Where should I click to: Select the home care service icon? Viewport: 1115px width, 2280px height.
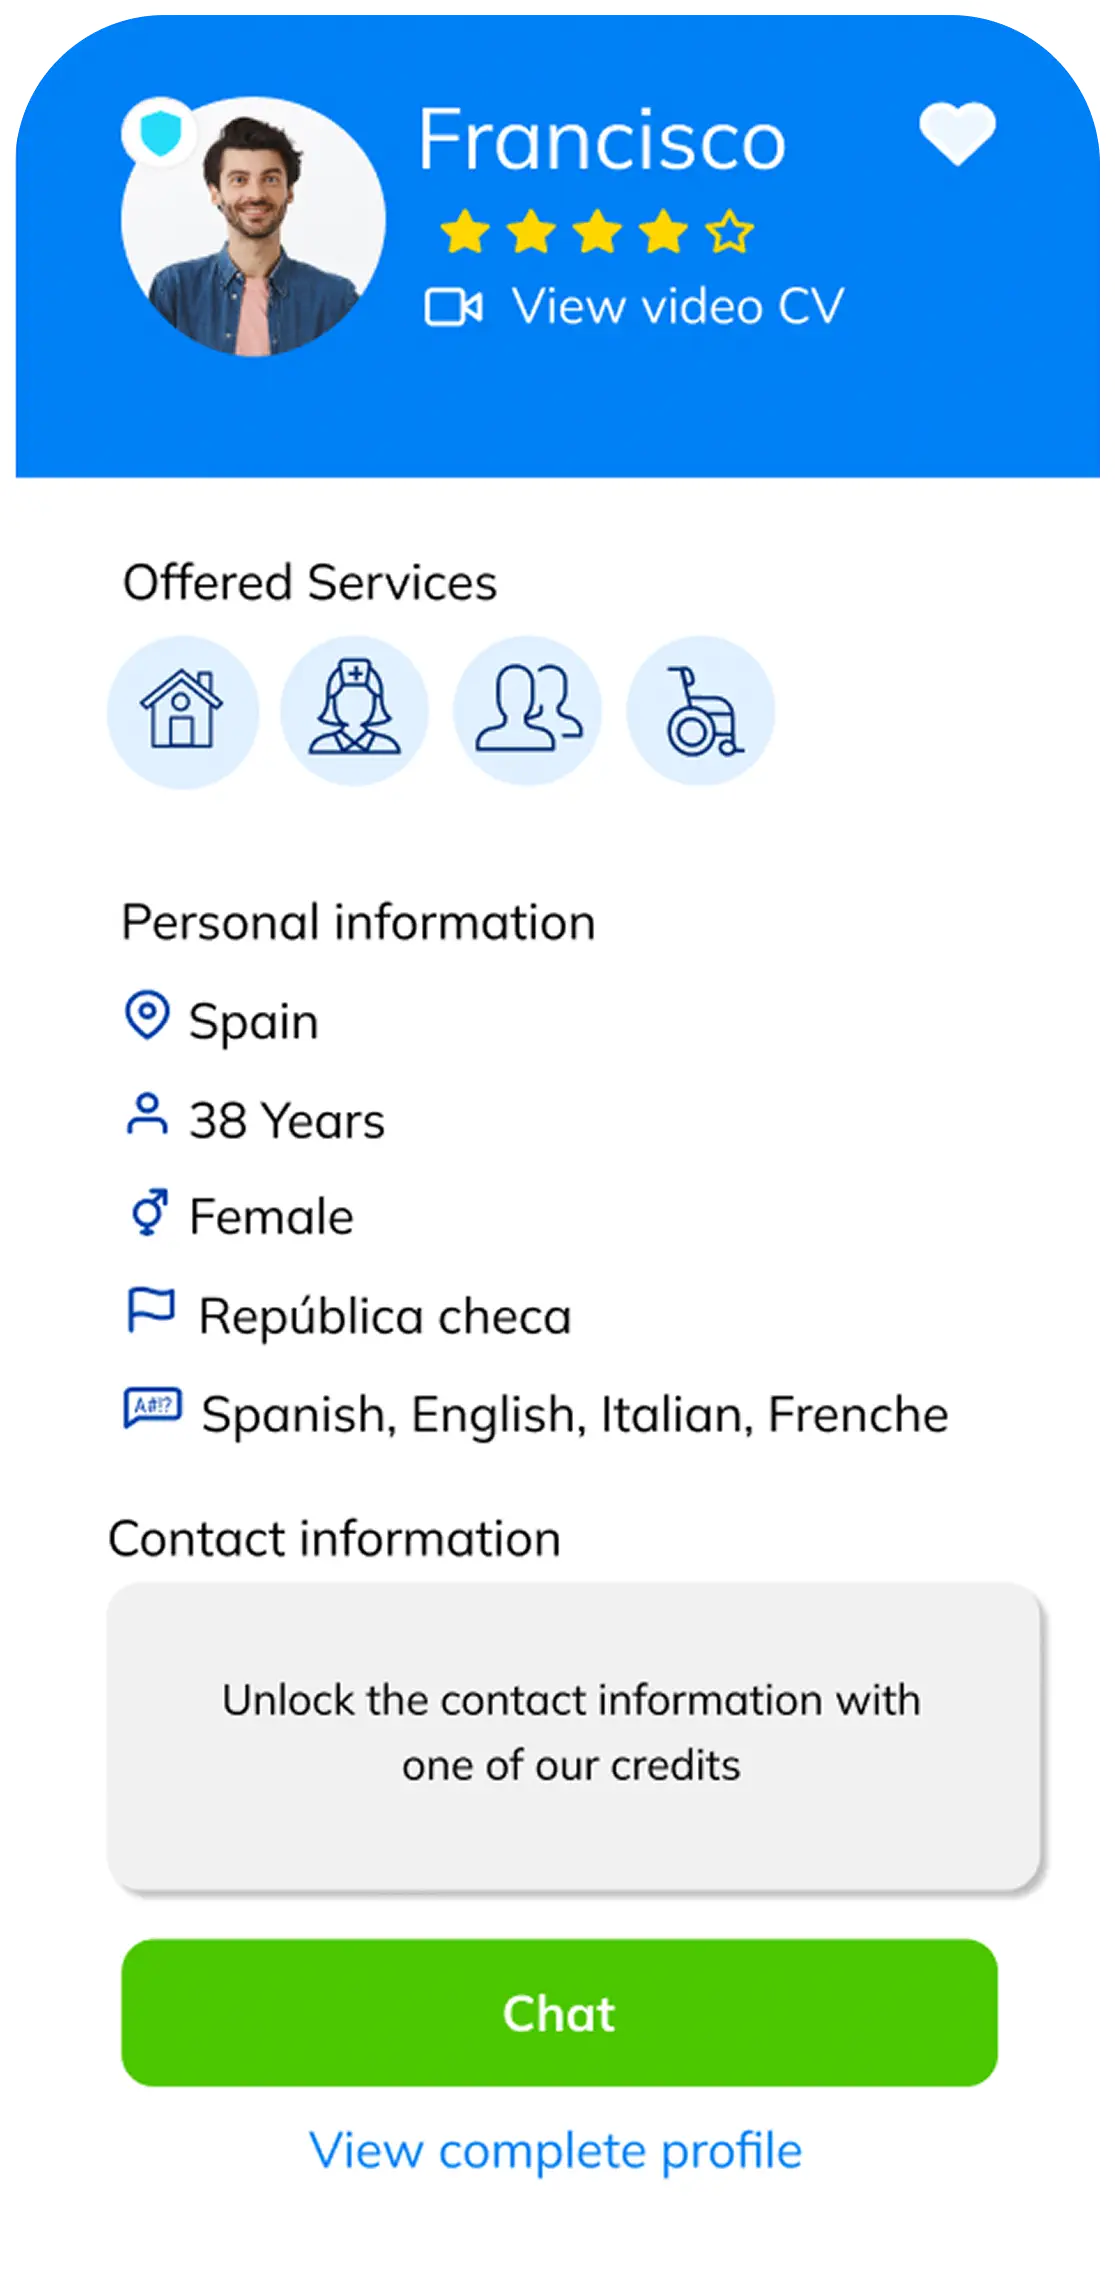click(x=182, y=711)
